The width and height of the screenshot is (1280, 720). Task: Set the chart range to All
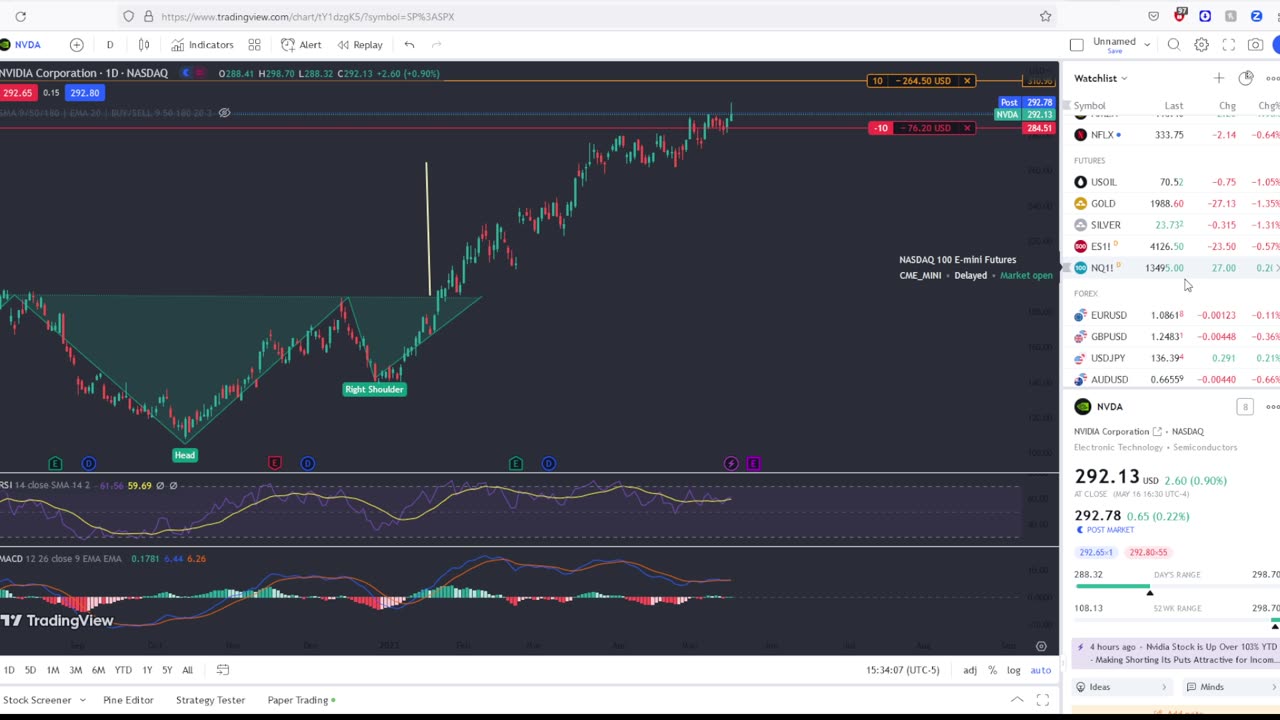pos(187,670)
